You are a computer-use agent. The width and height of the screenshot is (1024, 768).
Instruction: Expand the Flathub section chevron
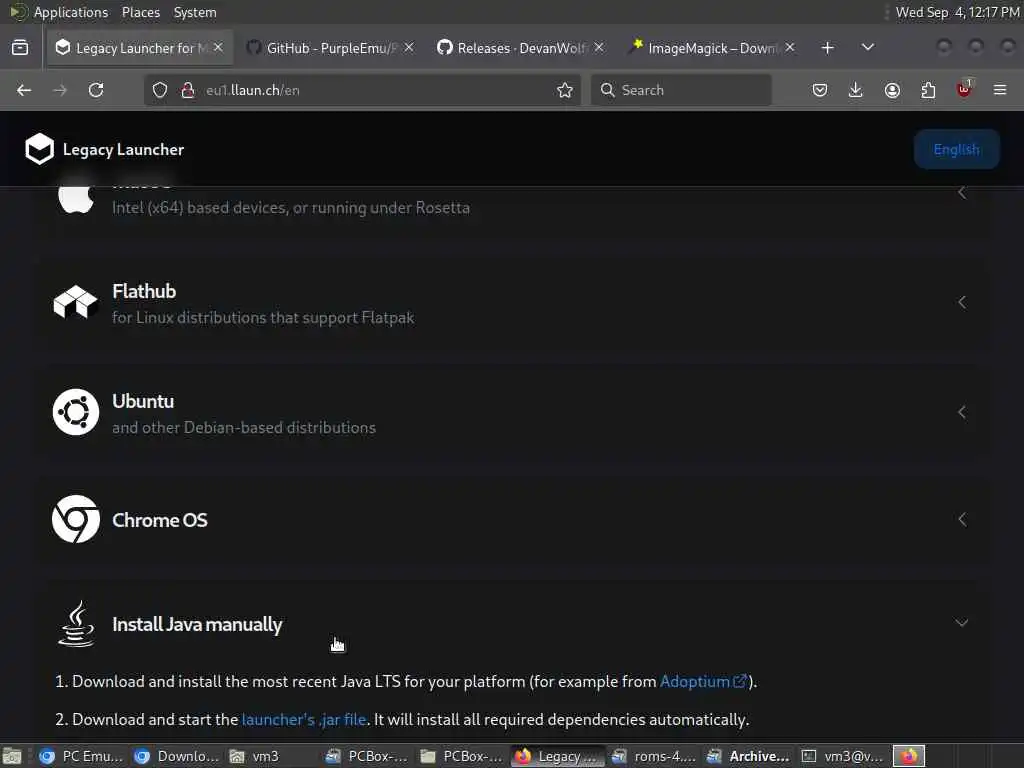961,302
